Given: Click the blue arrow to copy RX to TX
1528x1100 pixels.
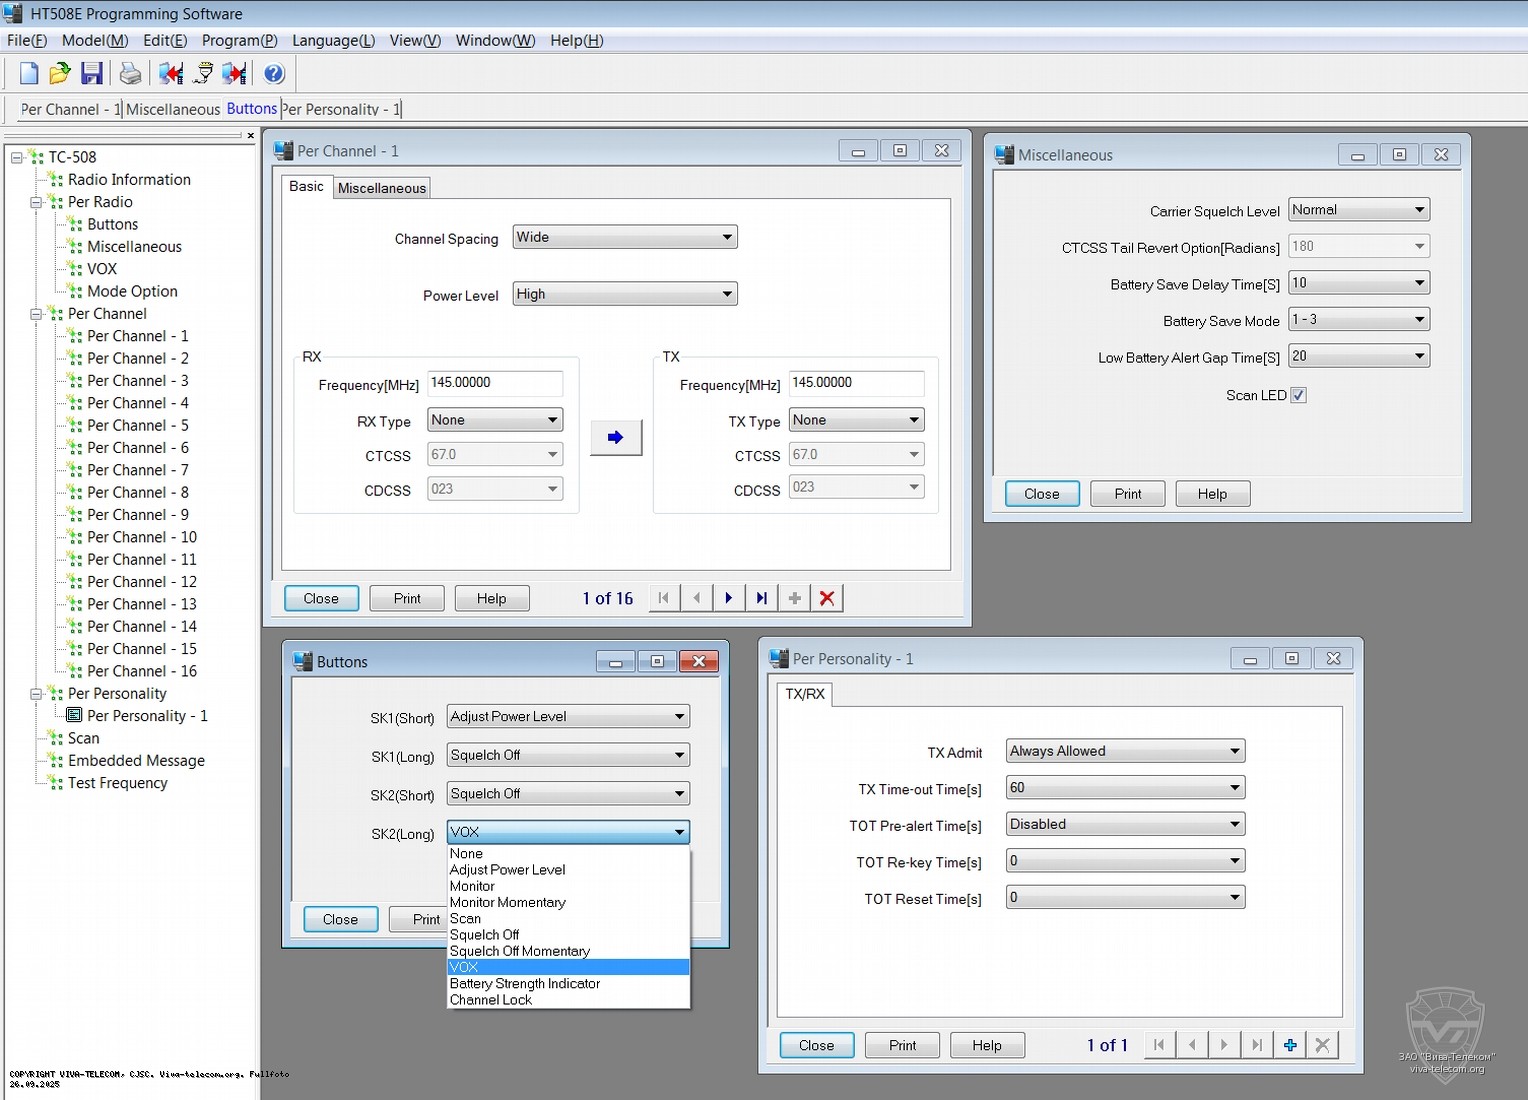Looking at the screenshot, I should pos(615,438).
